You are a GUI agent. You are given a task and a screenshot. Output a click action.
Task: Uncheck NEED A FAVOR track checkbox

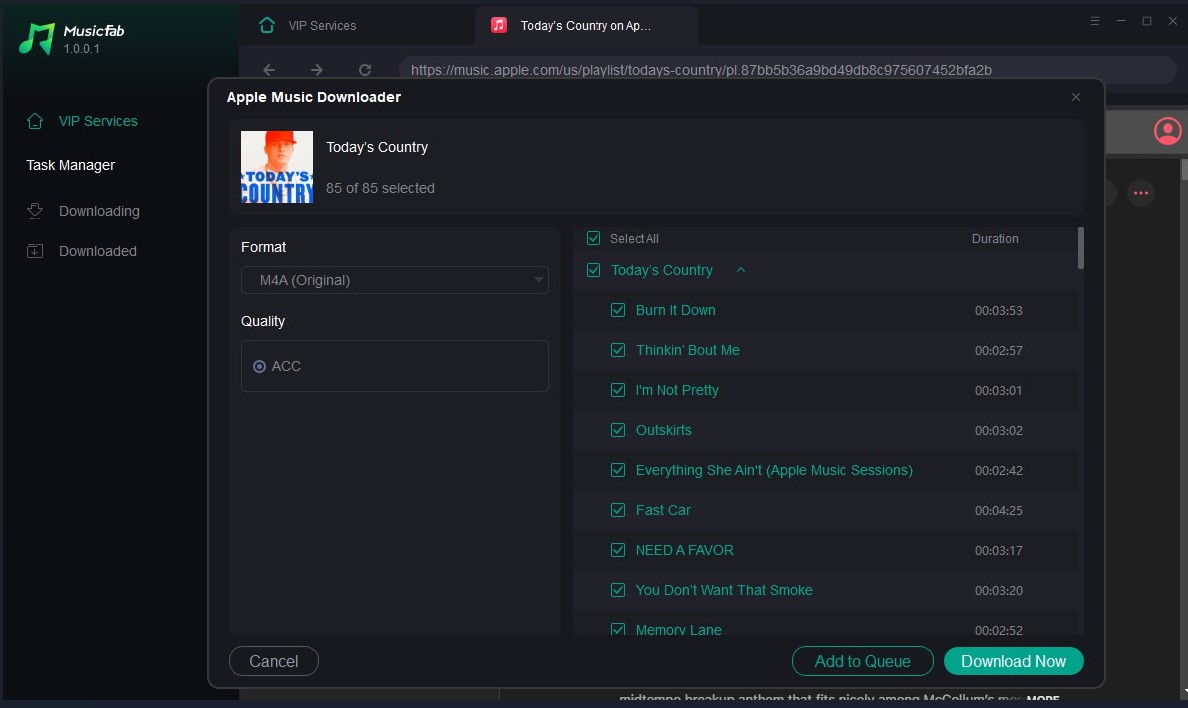point(617,550)
